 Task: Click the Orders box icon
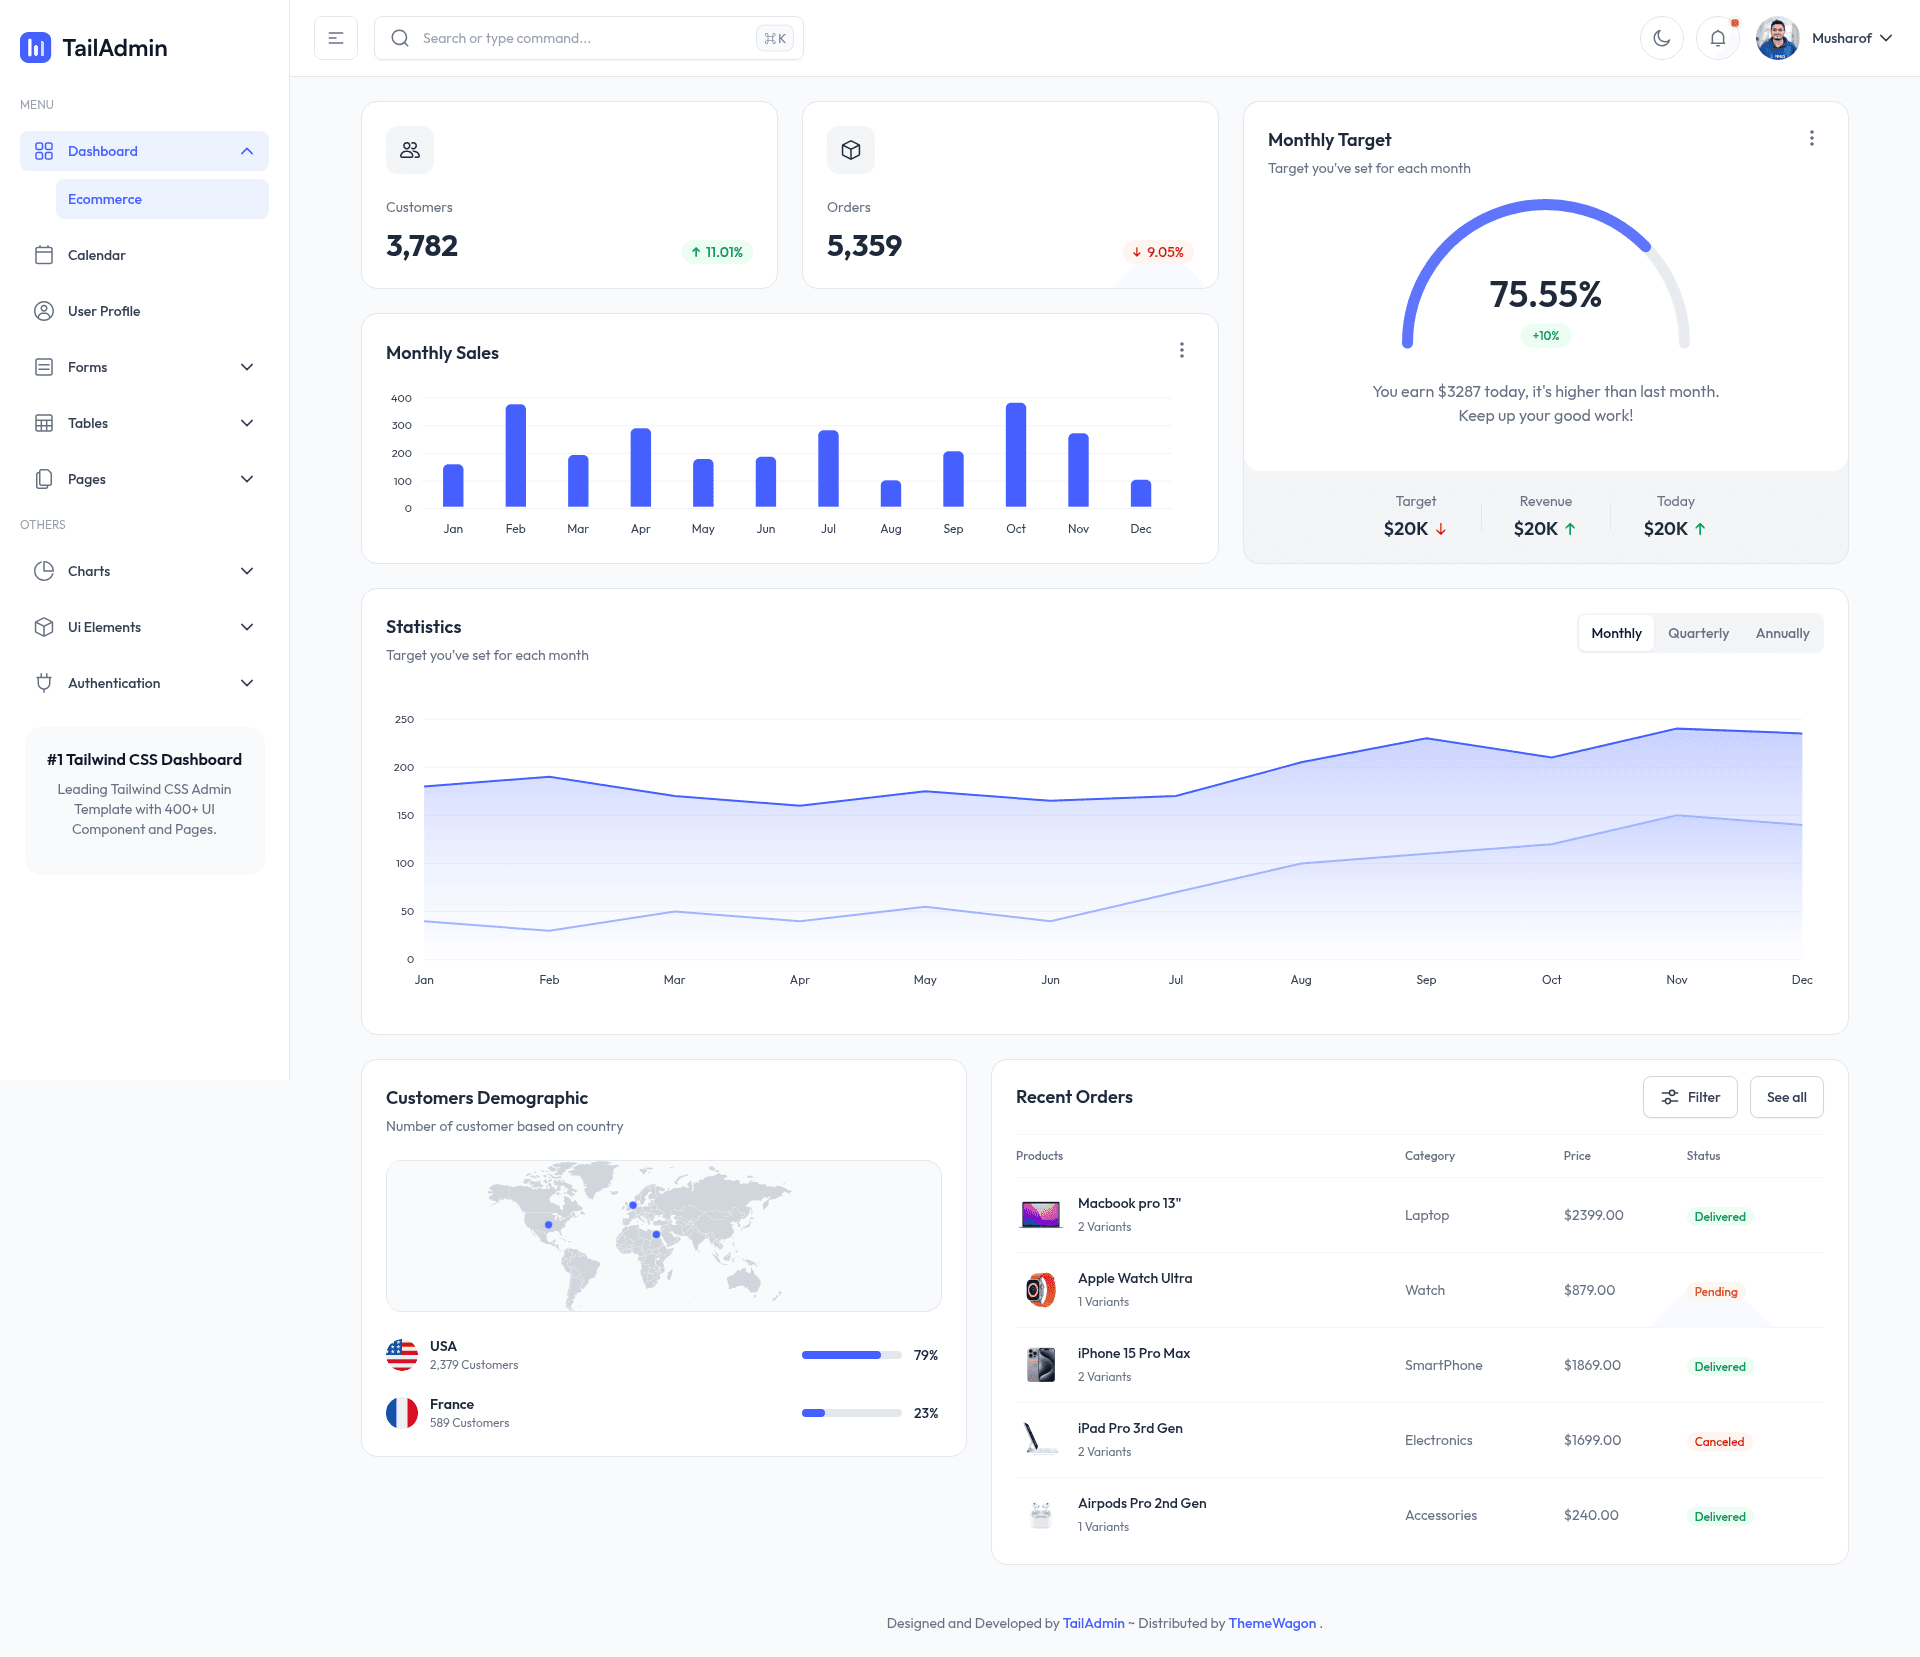(x=851, y=150)
